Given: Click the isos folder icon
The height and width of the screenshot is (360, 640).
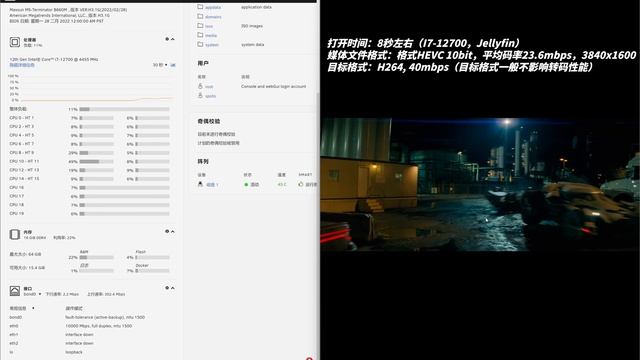Looking at the screenshot, I should [200, 25].
